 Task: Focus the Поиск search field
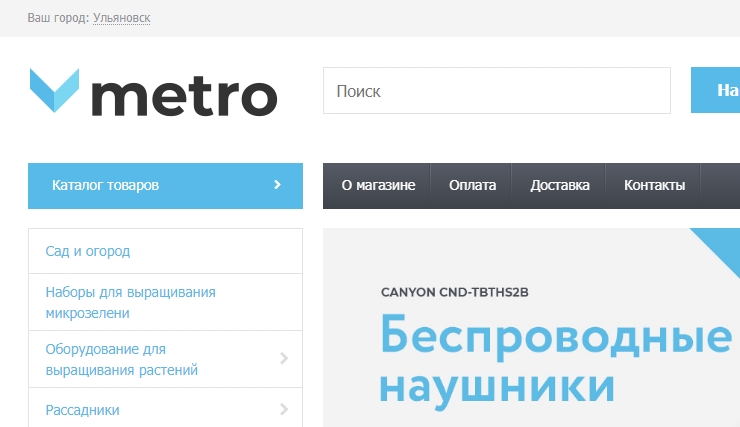(x=496, y=91)
